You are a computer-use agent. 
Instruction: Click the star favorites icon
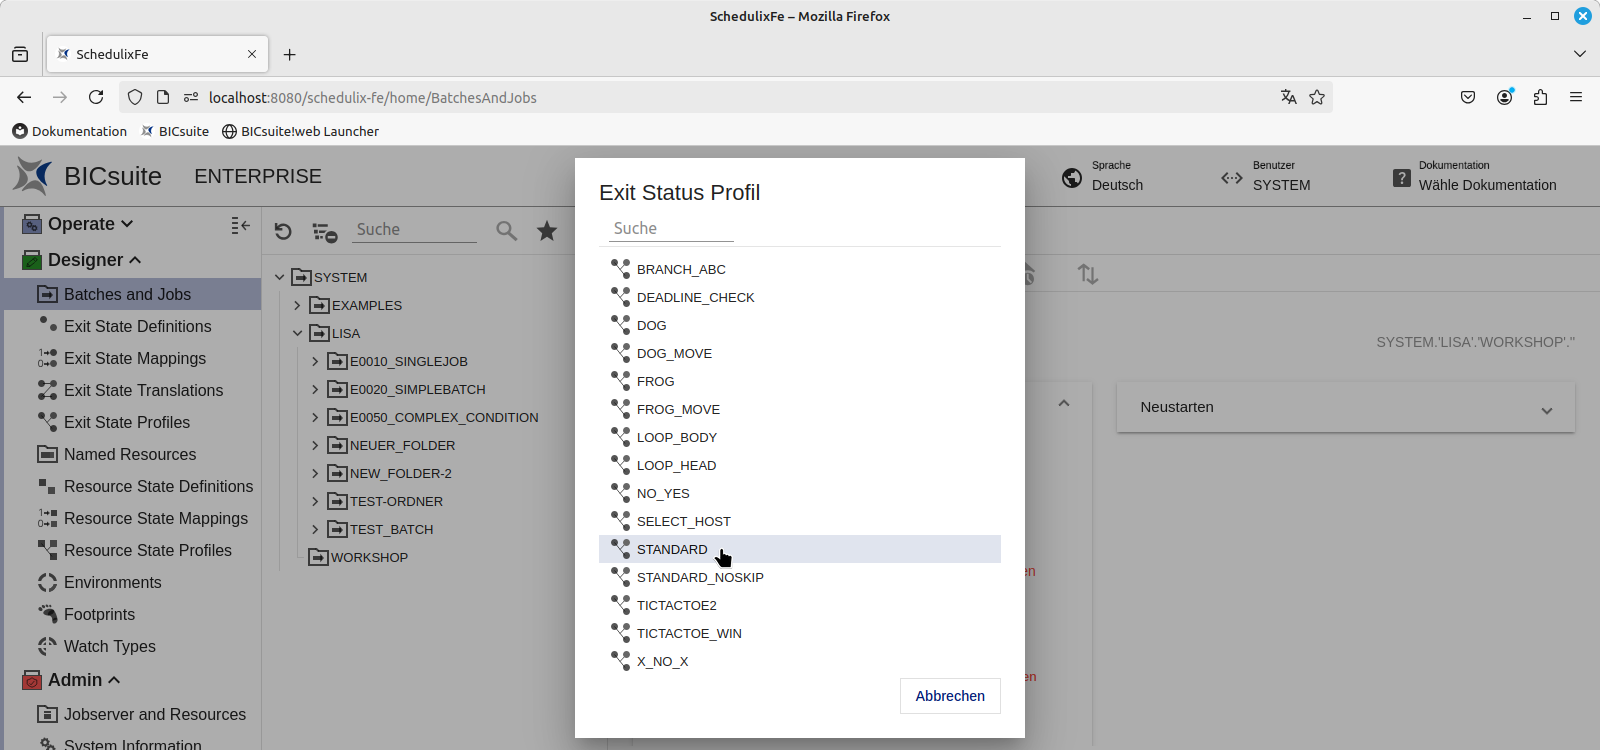click(x=547, y=231)
